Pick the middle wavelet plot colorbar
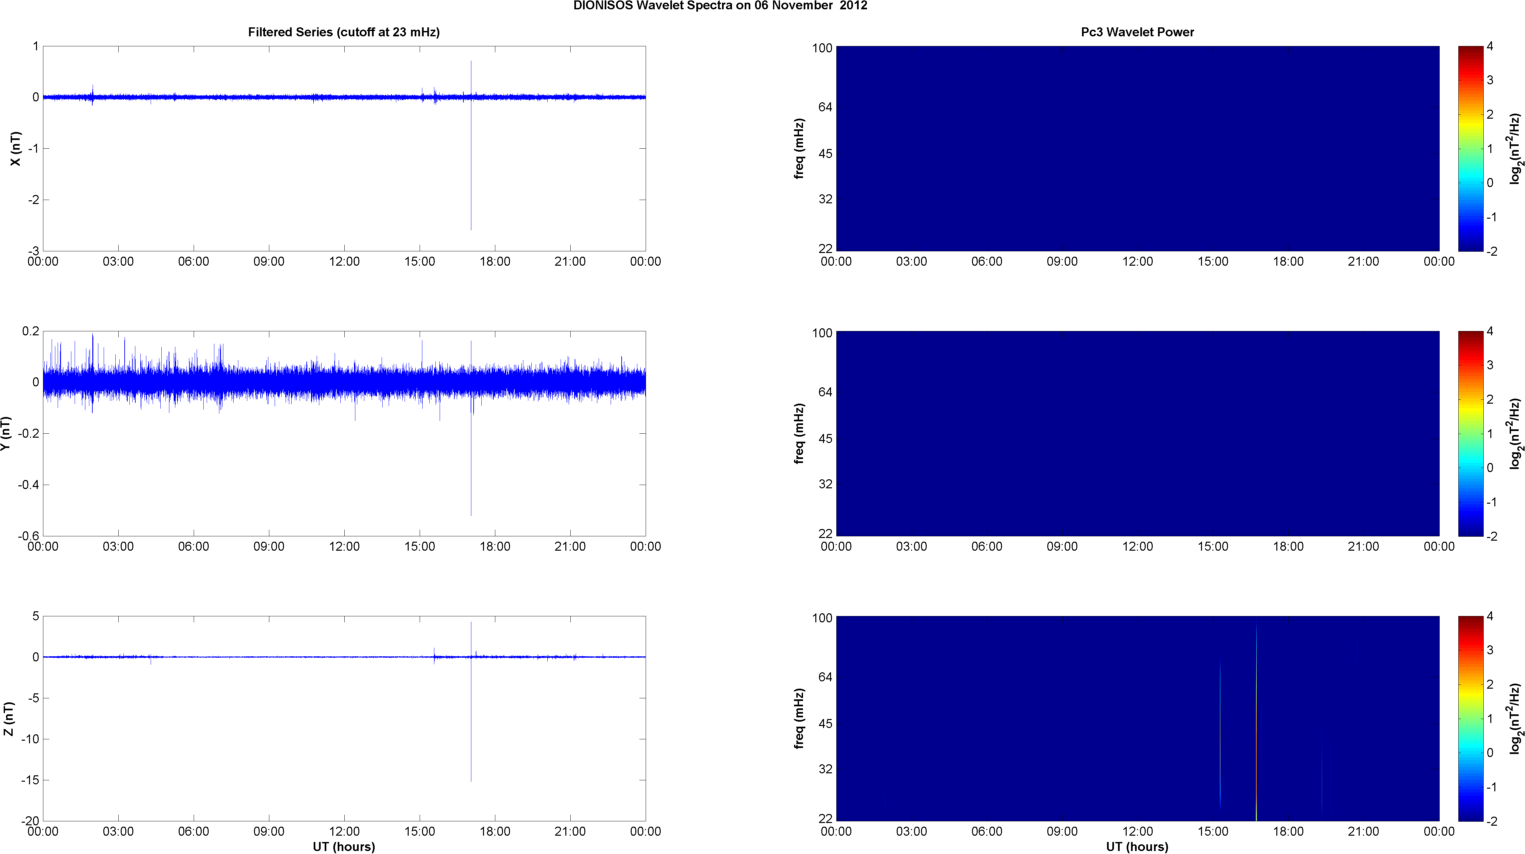This screenshot has width=1525, height=854. point(1470,434)
